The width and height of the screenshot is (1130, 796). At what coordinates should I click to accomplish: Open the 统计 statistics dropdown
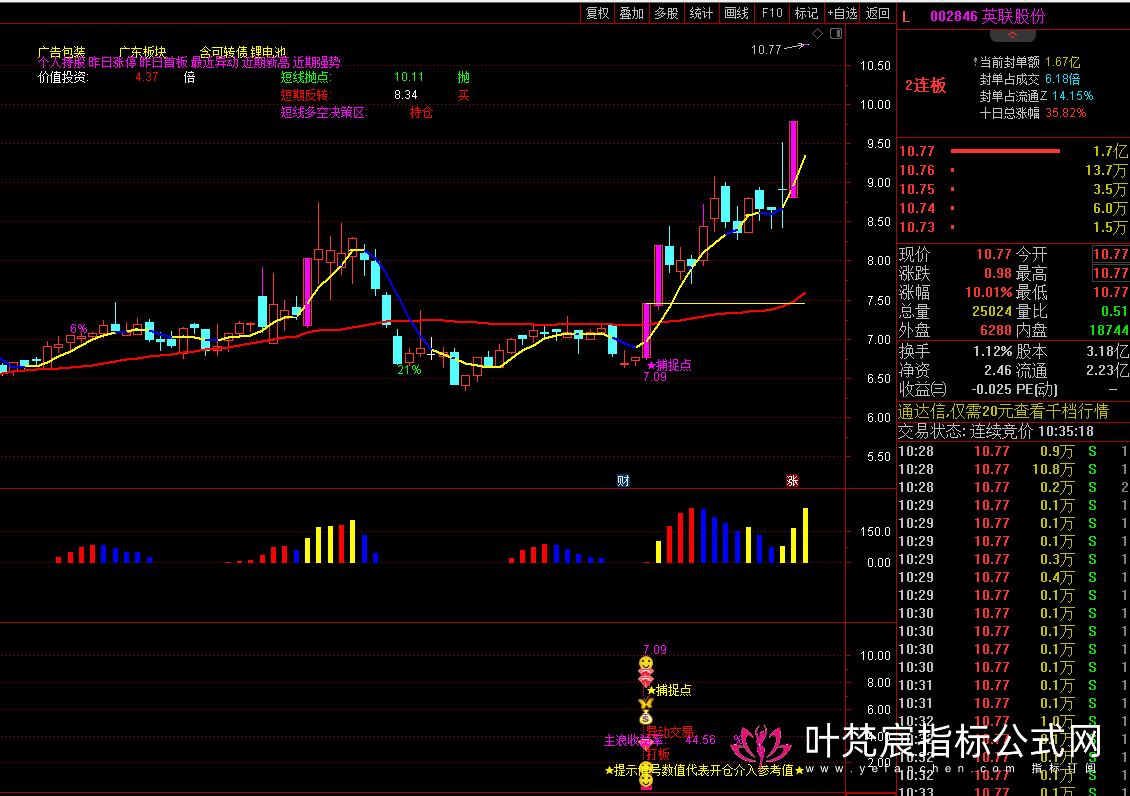coord(702,13)
